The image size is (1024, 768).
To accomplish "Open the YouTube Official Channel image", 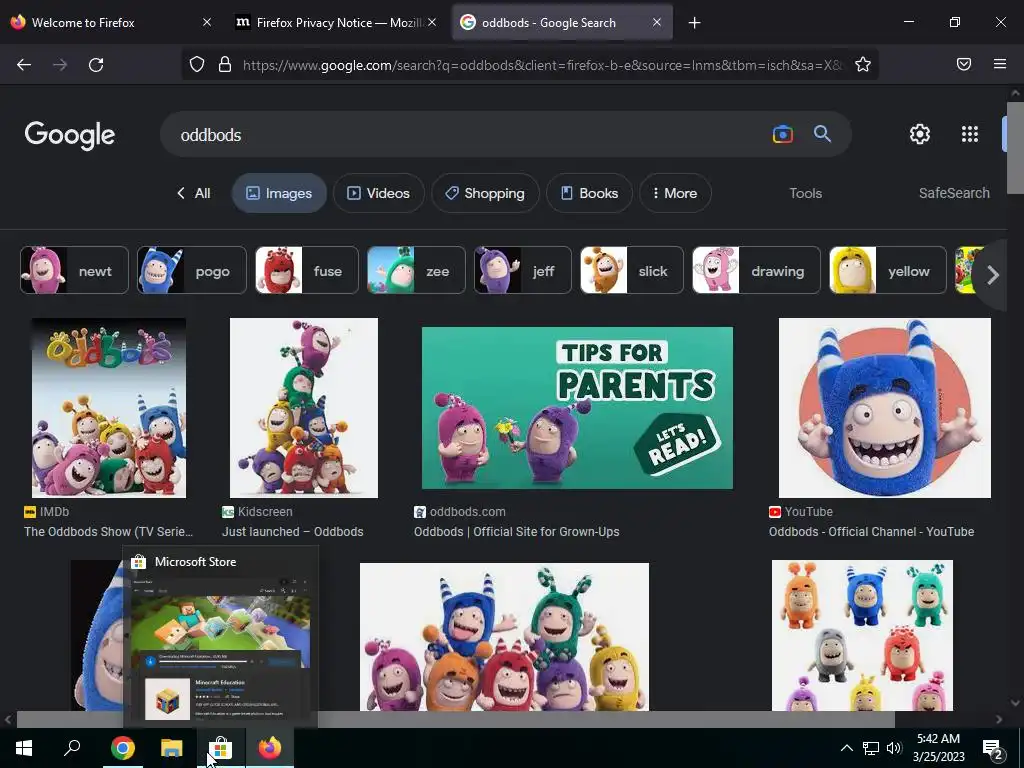I will pos(885,408).
